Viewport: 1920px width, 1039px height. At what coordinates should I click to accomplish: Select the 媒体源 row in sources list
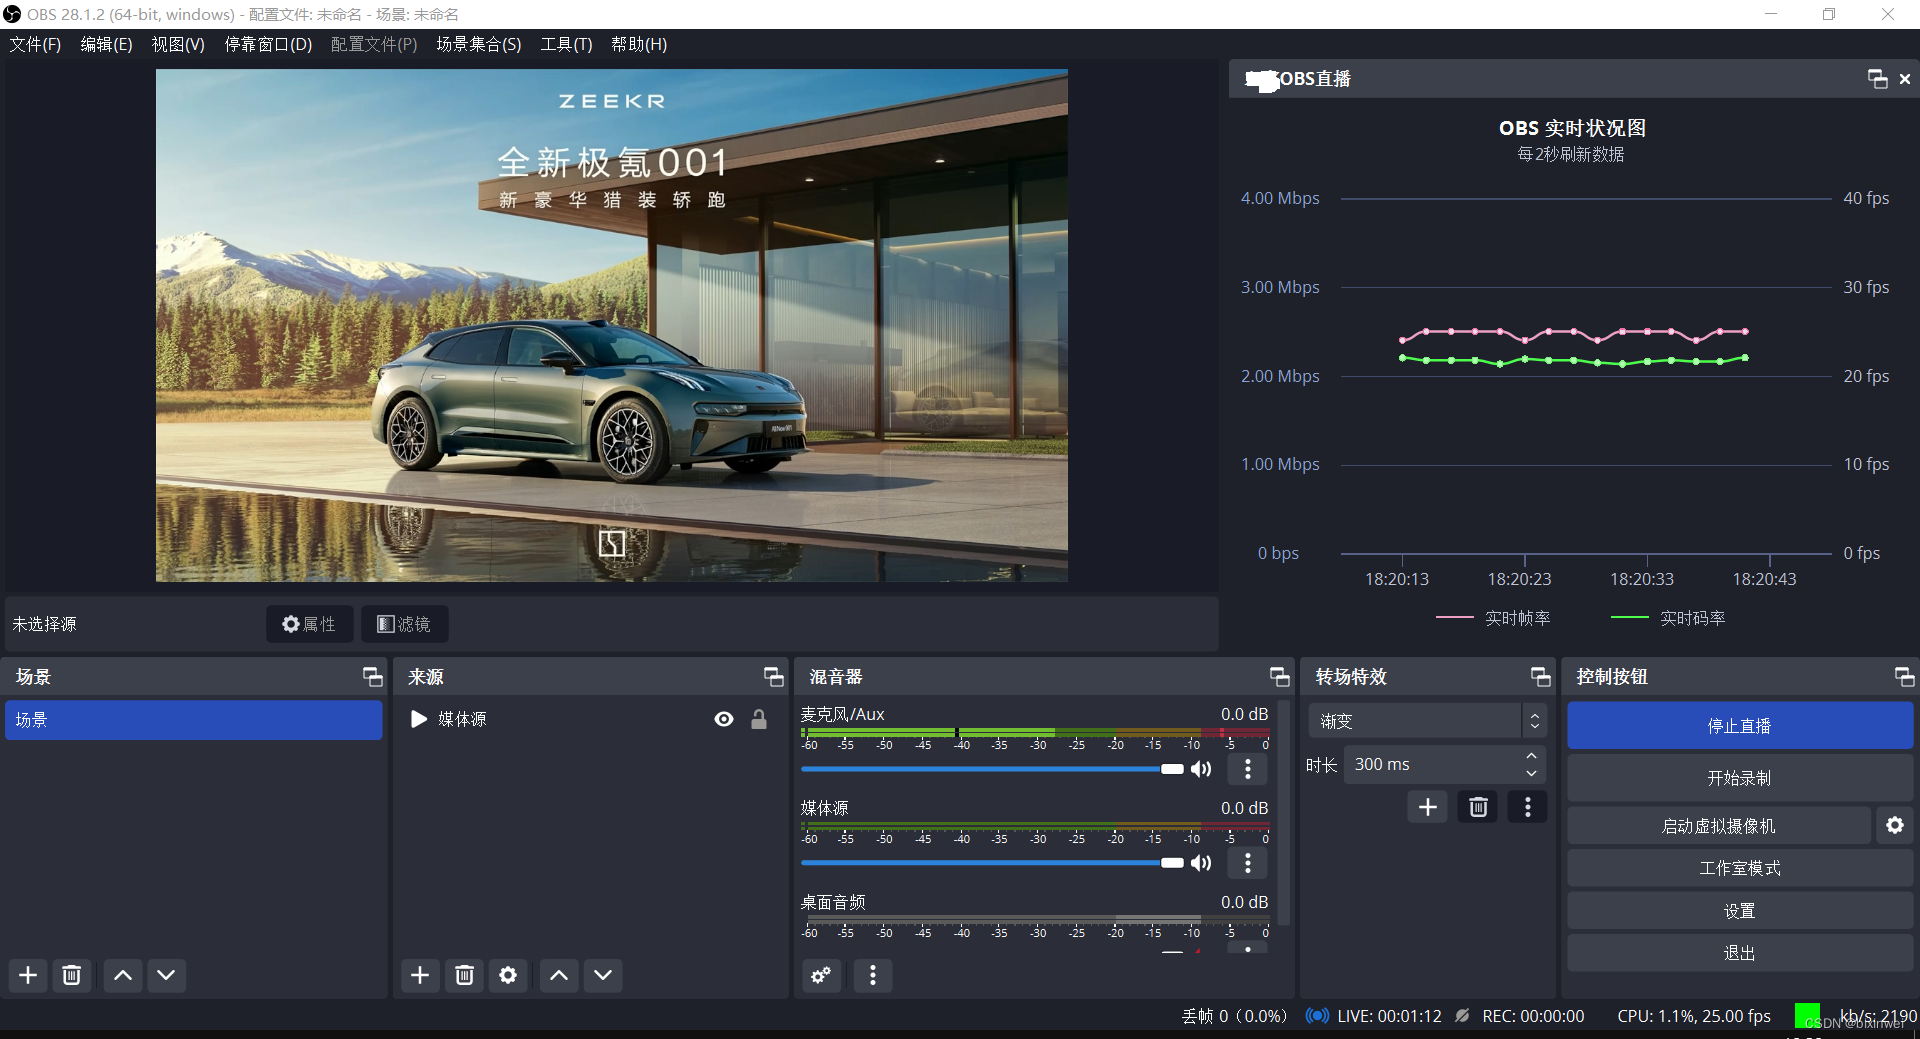pos(590,719)
